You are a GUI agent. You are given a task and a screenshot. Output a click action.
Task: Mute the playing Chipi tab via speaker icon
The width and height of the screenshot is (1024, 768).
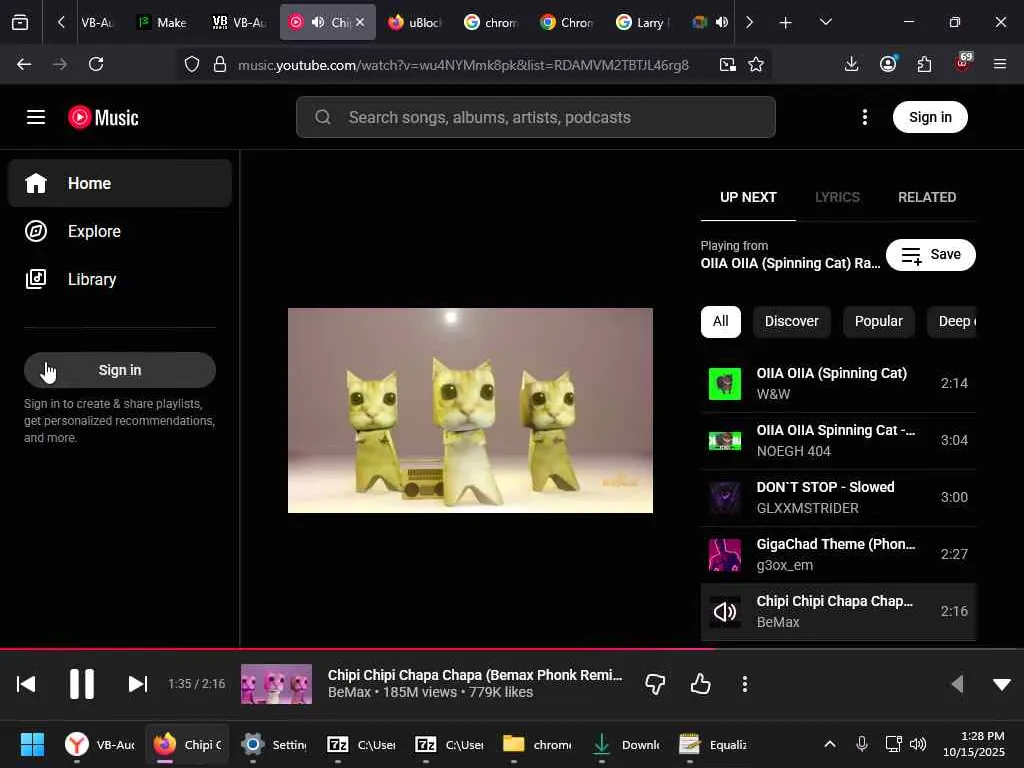pyautogui.click(x=318, y=22)
